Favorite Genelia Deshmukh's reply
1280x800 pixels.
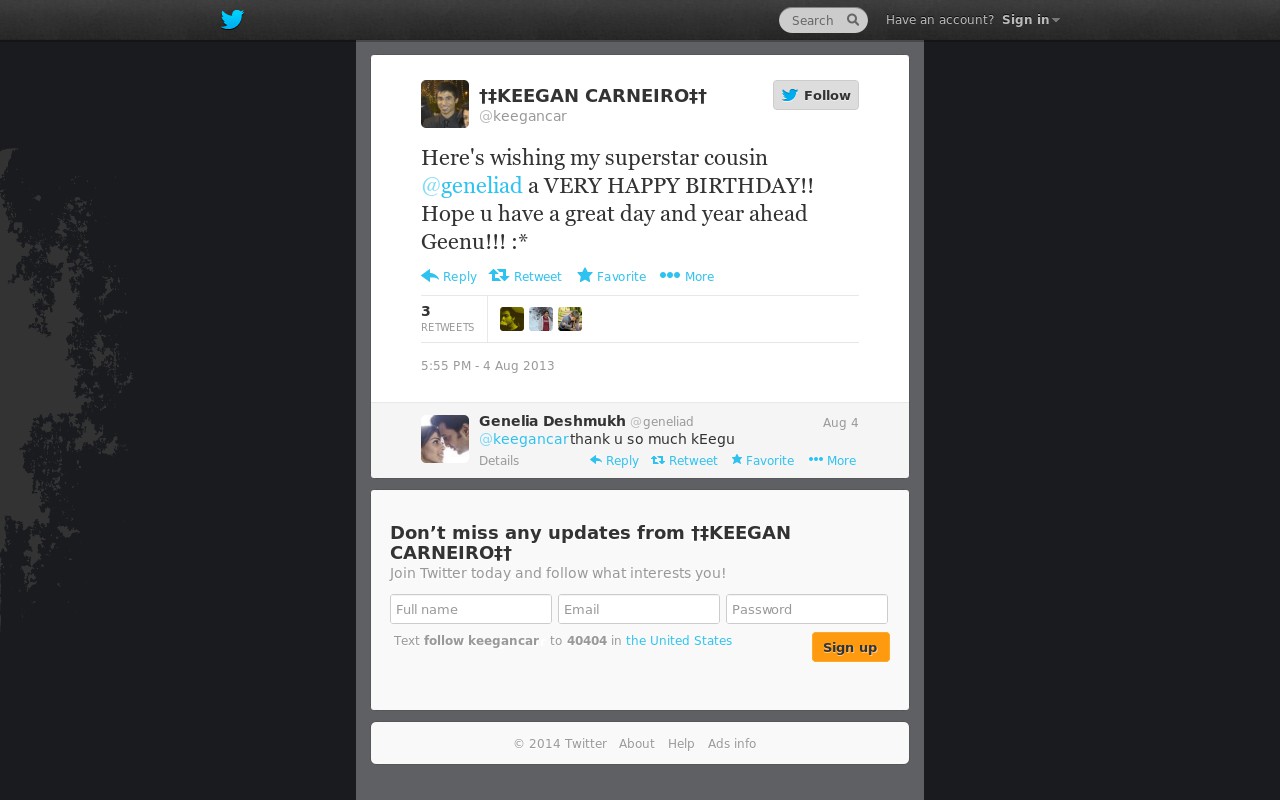762,461
